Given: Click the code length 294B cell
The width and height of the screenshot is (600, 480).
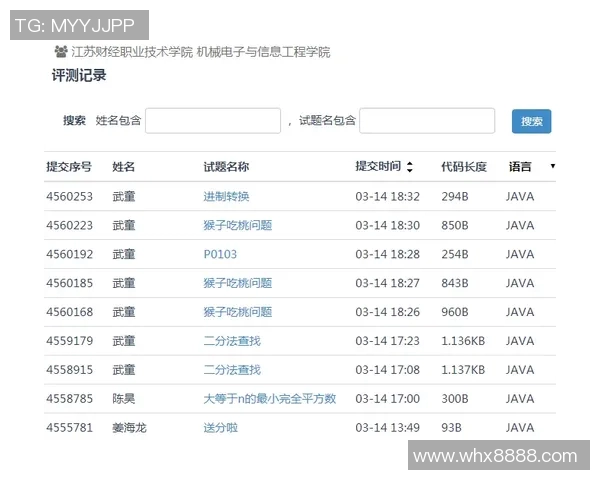Looking at the screenshot, I should (x=455, y=196).
